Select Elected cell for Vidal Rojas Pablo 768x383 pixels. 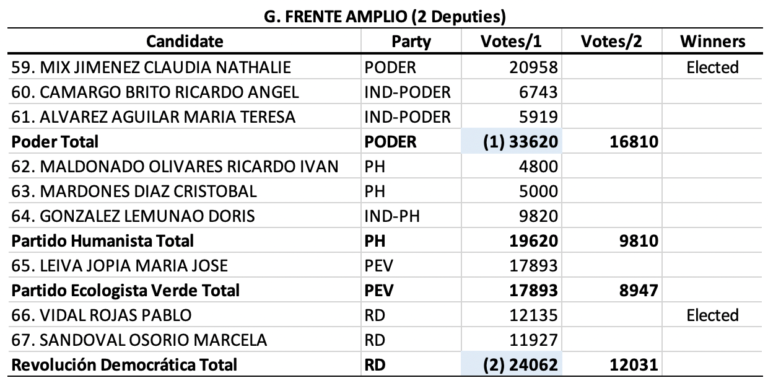point(712,315)
